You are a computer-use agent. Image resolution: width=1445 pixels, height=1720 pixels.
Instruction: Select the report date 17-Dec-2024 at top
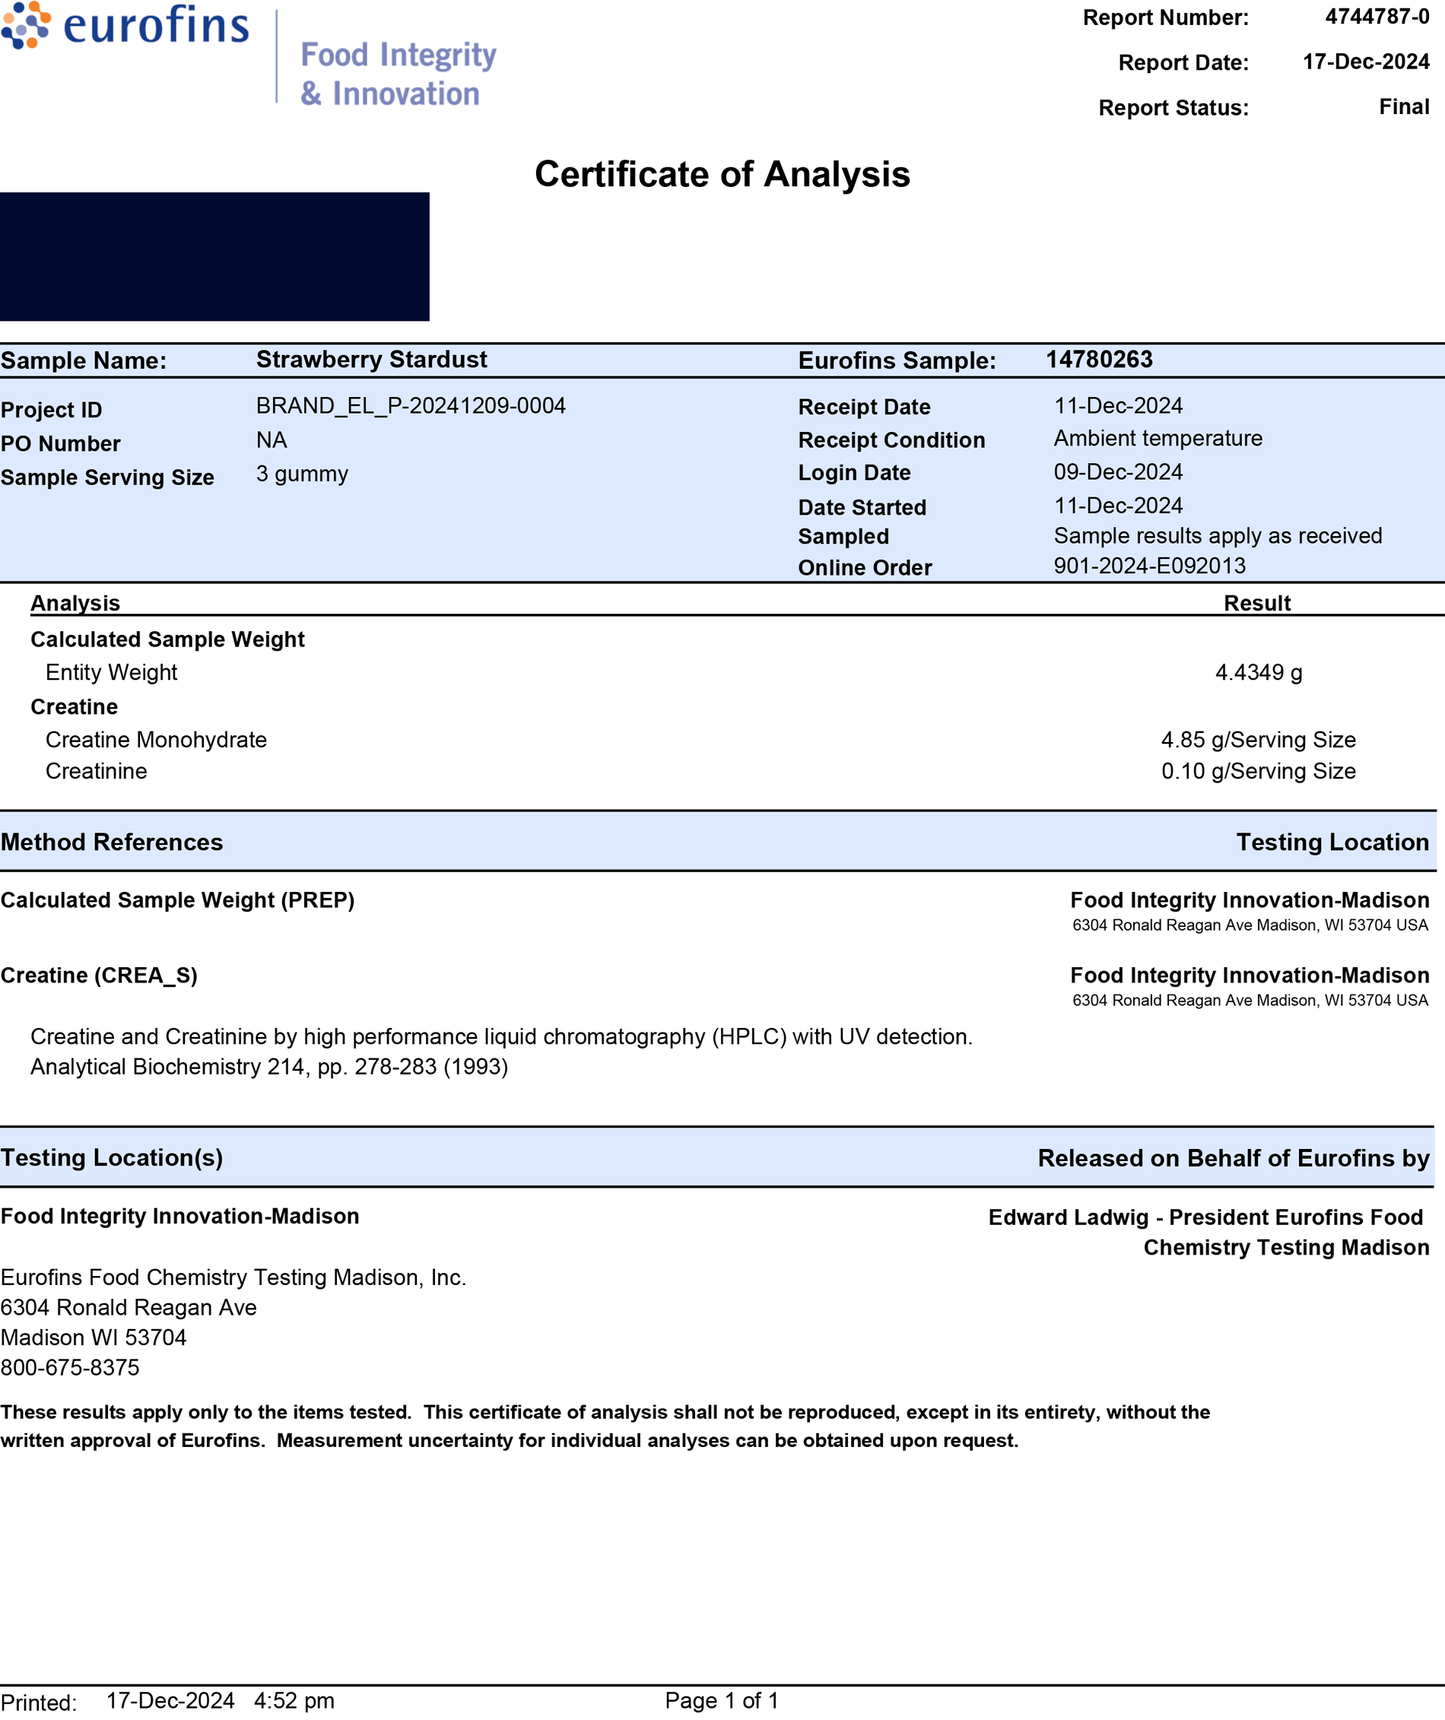pos(1365,62)
